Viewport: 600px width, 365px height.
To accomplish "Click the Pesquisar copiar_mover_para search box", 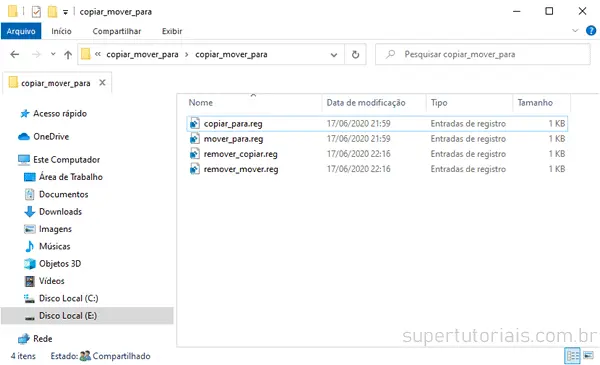I will pos(483,54).
